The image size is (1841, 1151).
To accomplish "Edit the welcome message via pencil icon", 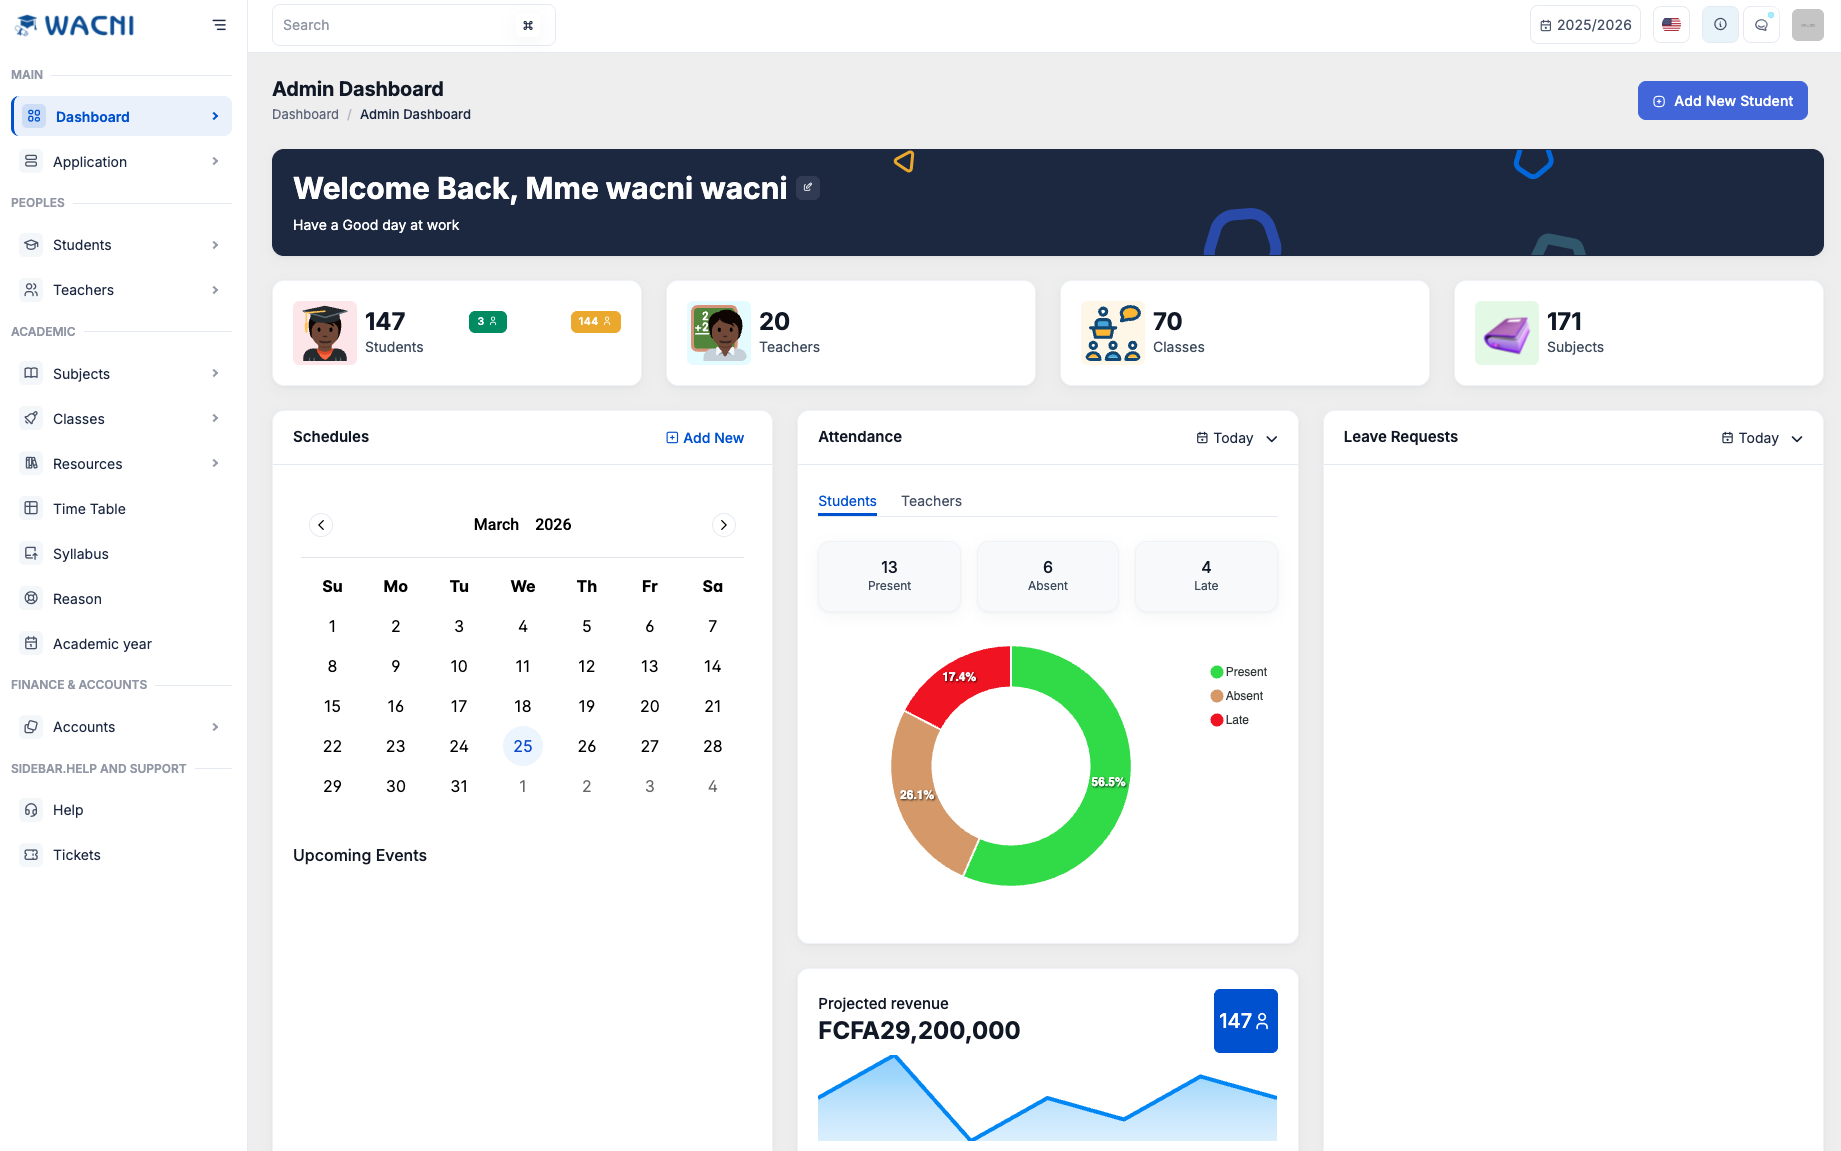I will tap(807, 187).
